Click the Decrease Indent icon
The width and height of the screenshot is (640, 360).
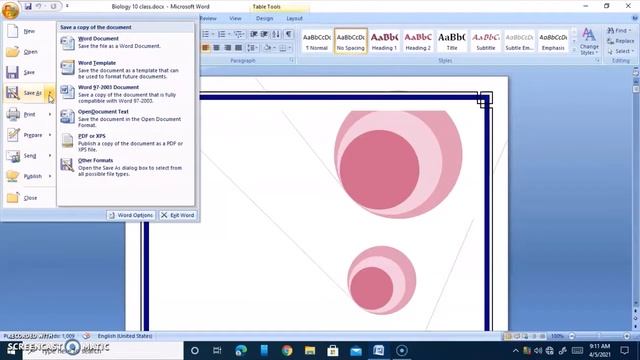(x=254, y=34)
